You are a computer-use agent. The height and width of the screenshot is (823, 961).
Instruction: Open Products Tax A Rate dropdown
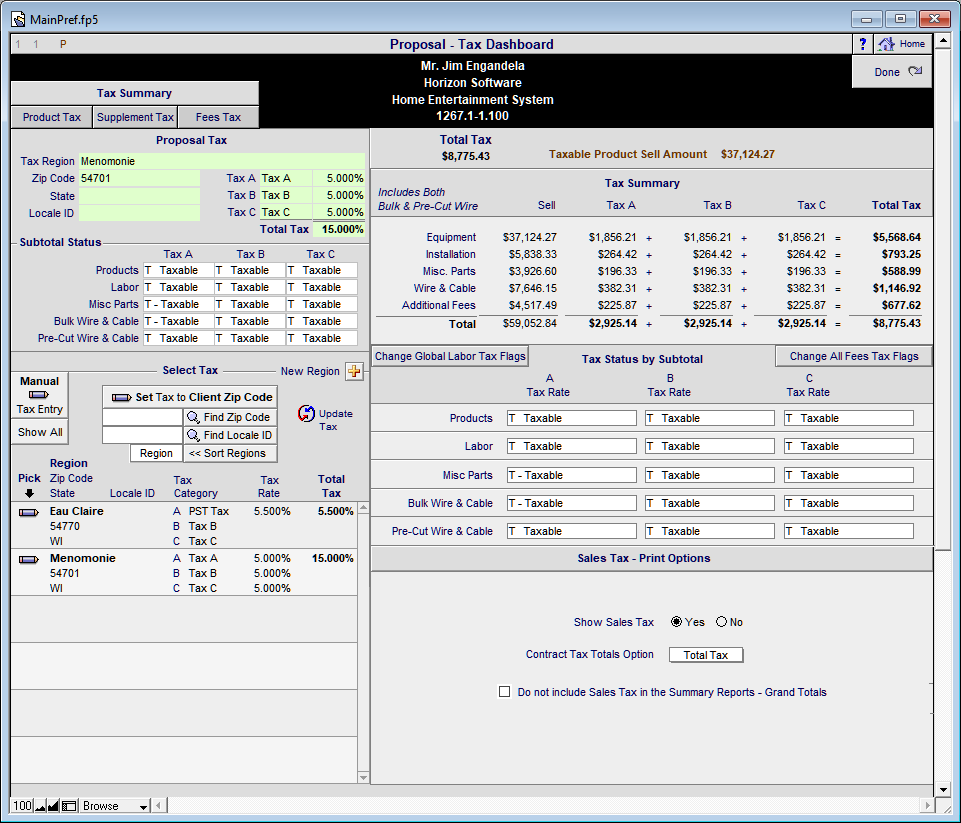click(x=571, y=419)
